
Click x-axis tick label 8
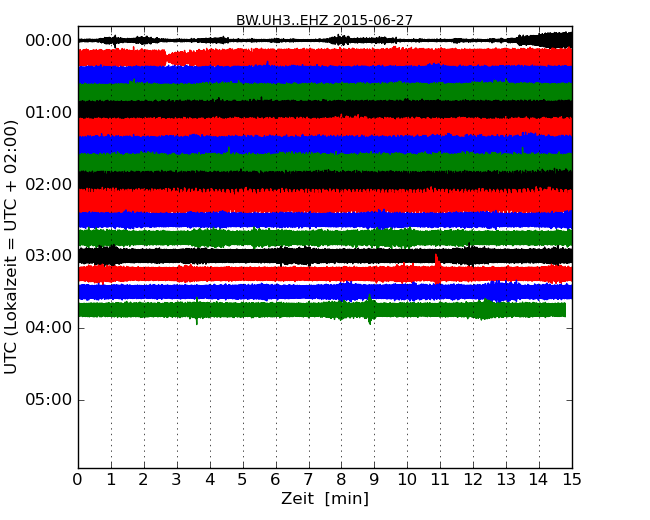pyautogui.click(x=342, y=480)
